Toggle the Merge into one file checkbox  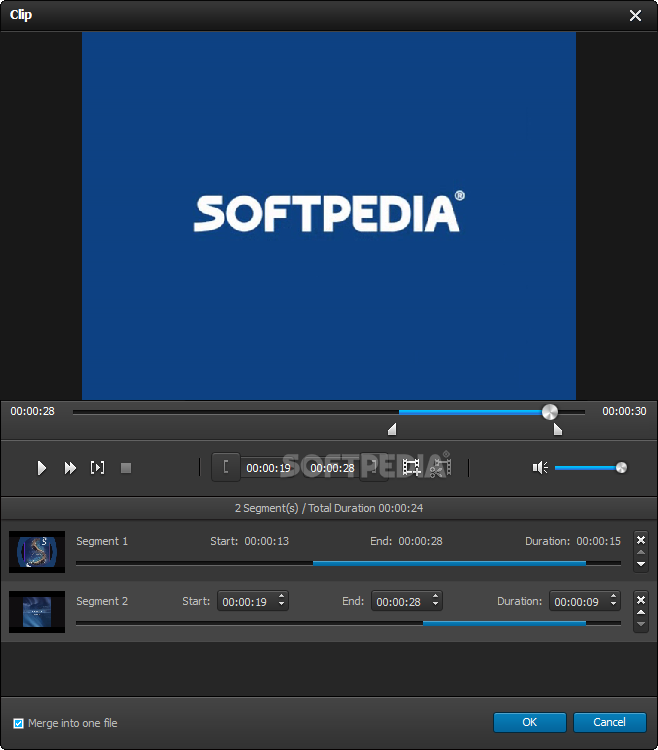[18, 723]
